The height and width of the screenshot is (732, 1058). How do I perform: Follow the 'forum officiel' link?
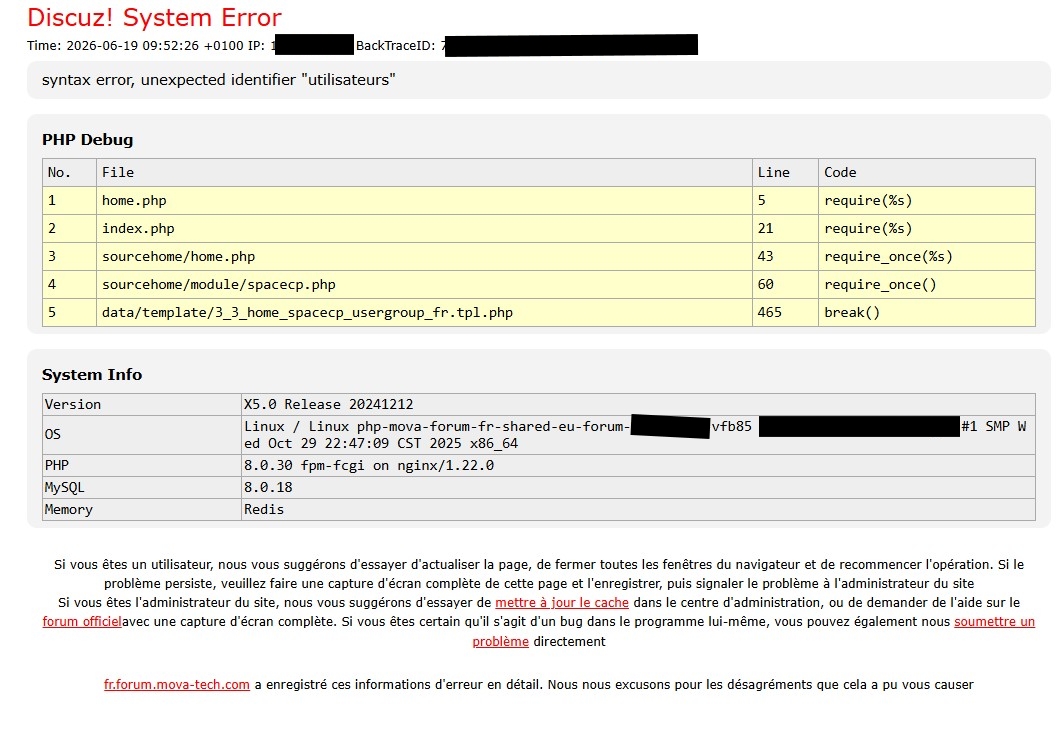(x=82, y=621)
